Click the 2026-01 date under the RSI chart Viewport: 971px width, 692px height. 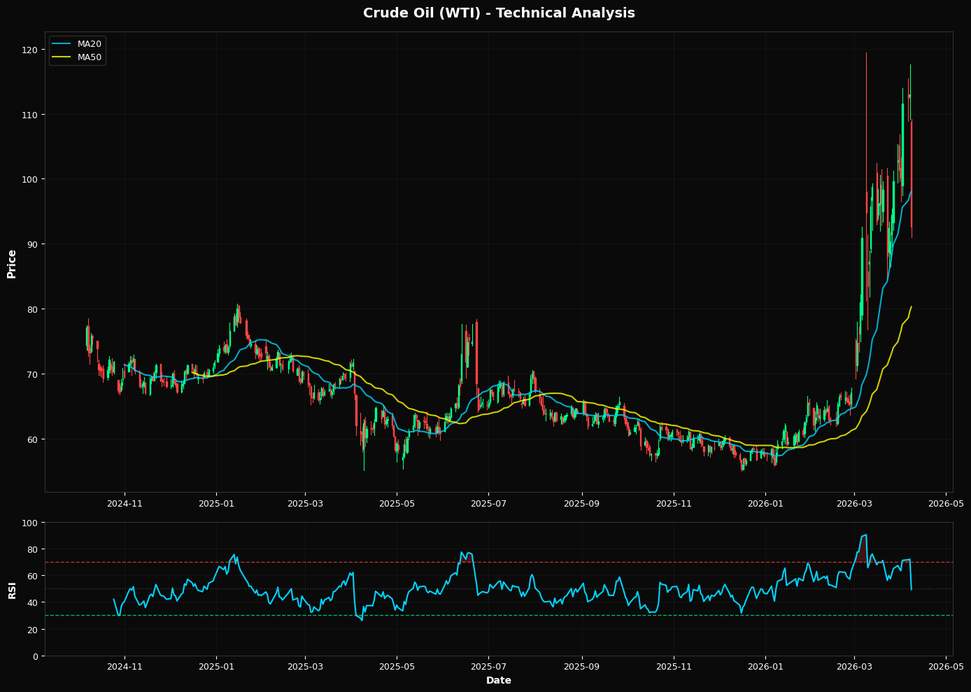[x=765, y=667]
